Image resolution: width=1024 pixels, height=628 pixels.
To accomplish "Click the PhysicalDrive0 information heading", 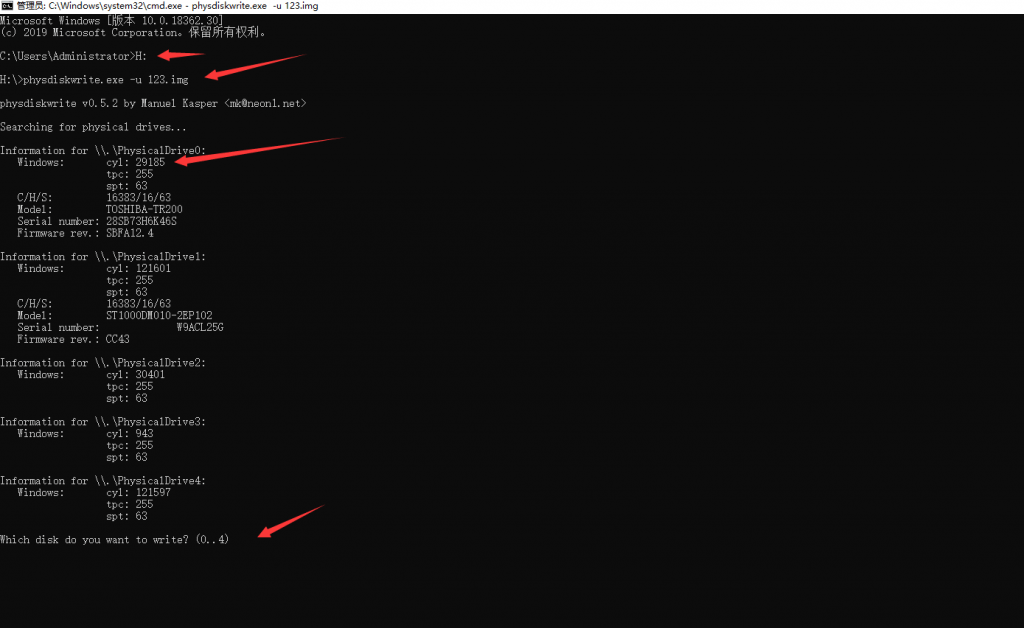I will (103, 151).
